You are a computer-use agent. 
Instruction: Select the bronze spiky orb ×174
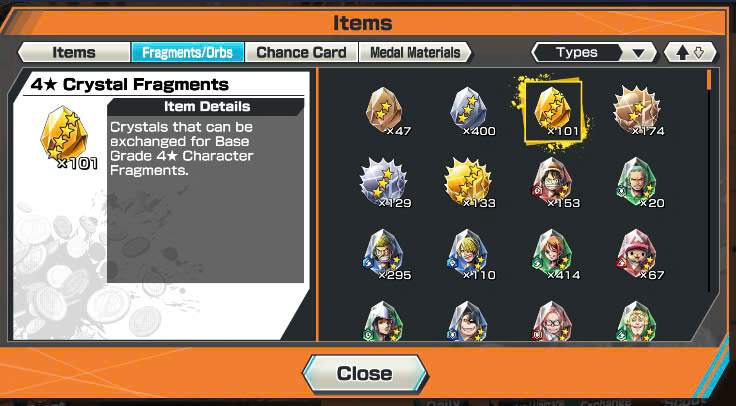[638, 111]
